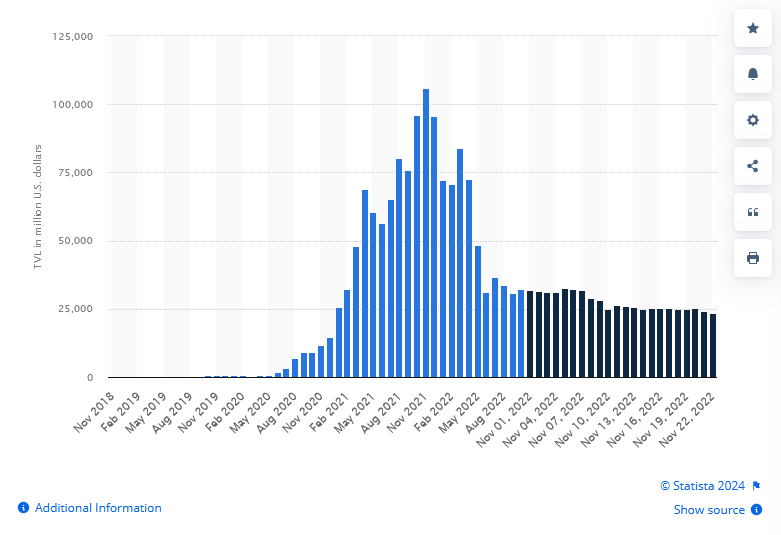Click the May 2019 x-axis label

click(x=145, y=413)
